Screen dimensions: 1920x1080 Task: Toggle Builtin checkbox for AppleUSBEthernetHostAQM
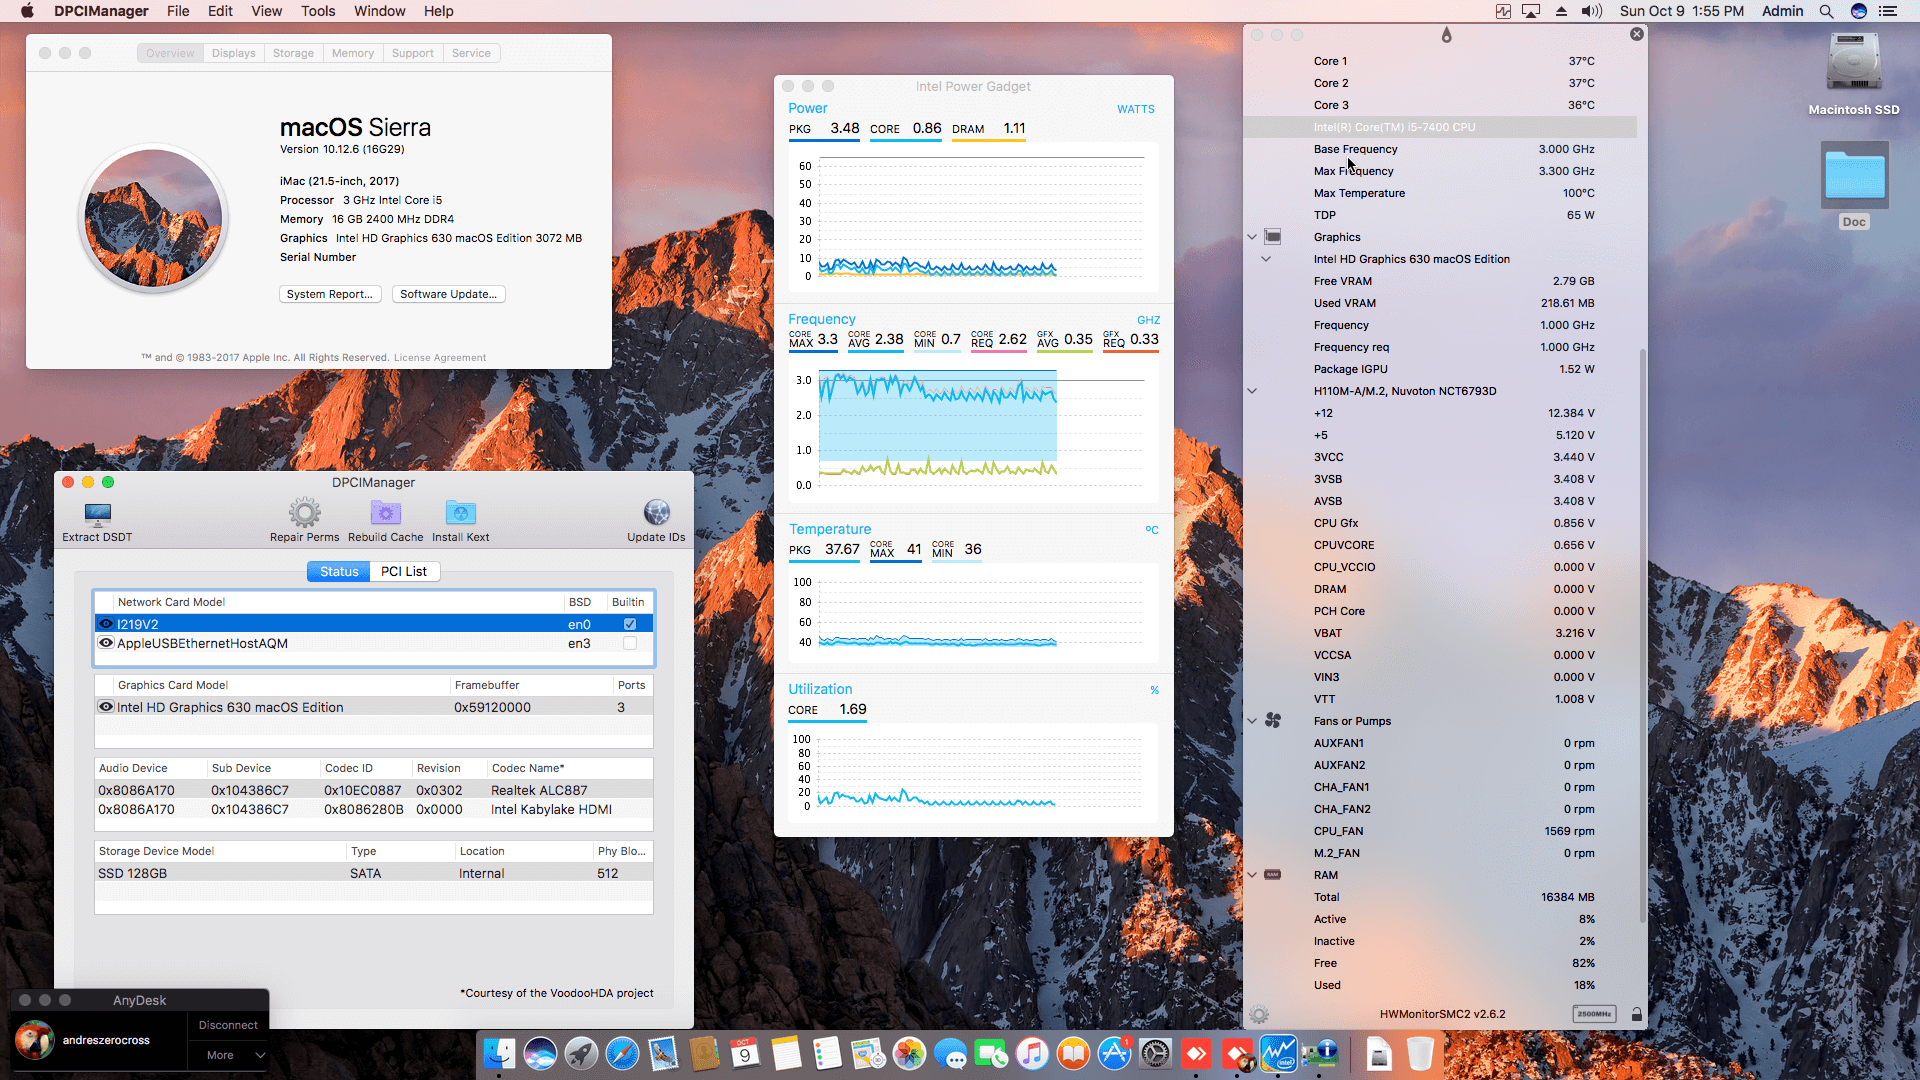tap(630, 643)
